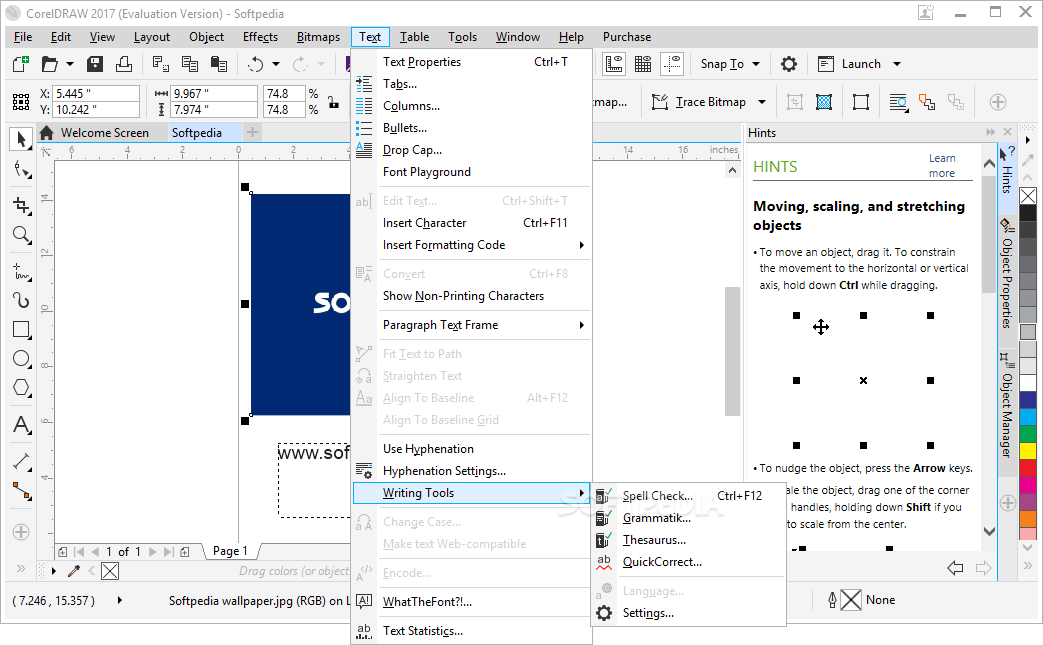Click the X position input field

click(96, 93)
